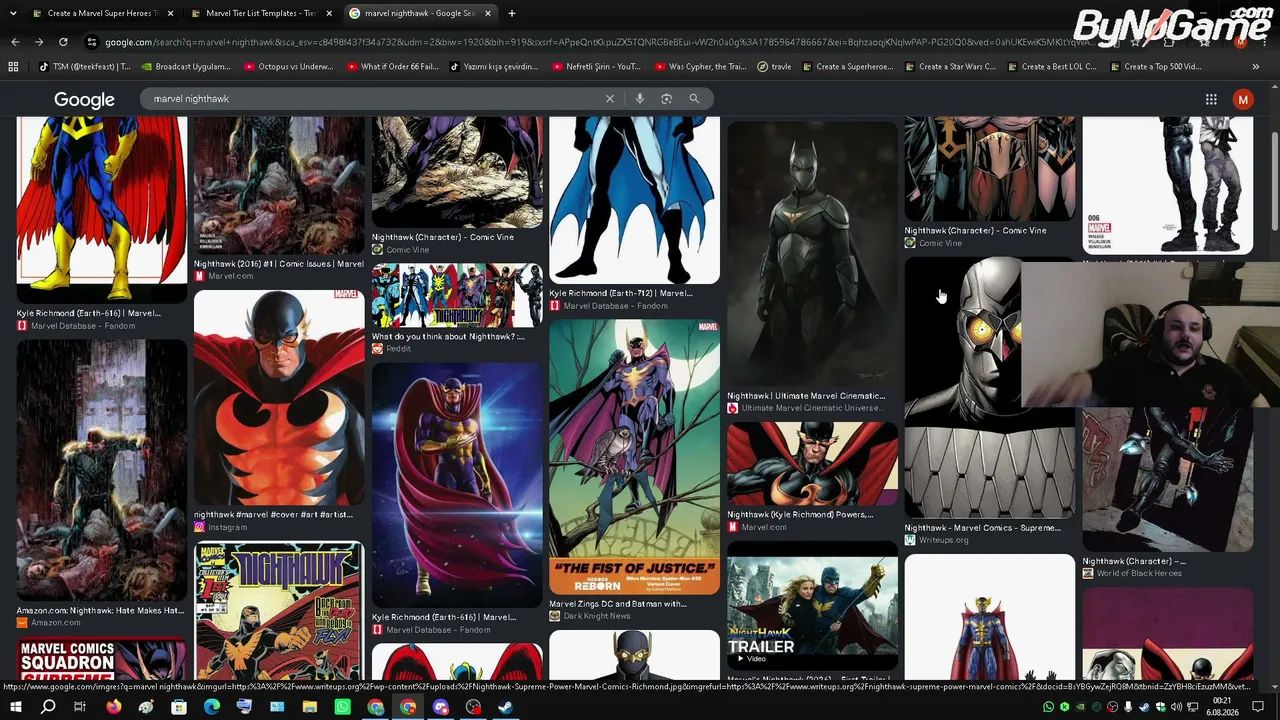Open the yellow-booted Kyle Richmond Earth-616 image
The image size is (1280, 720).
pyautogui.click(x=101, y=210)
